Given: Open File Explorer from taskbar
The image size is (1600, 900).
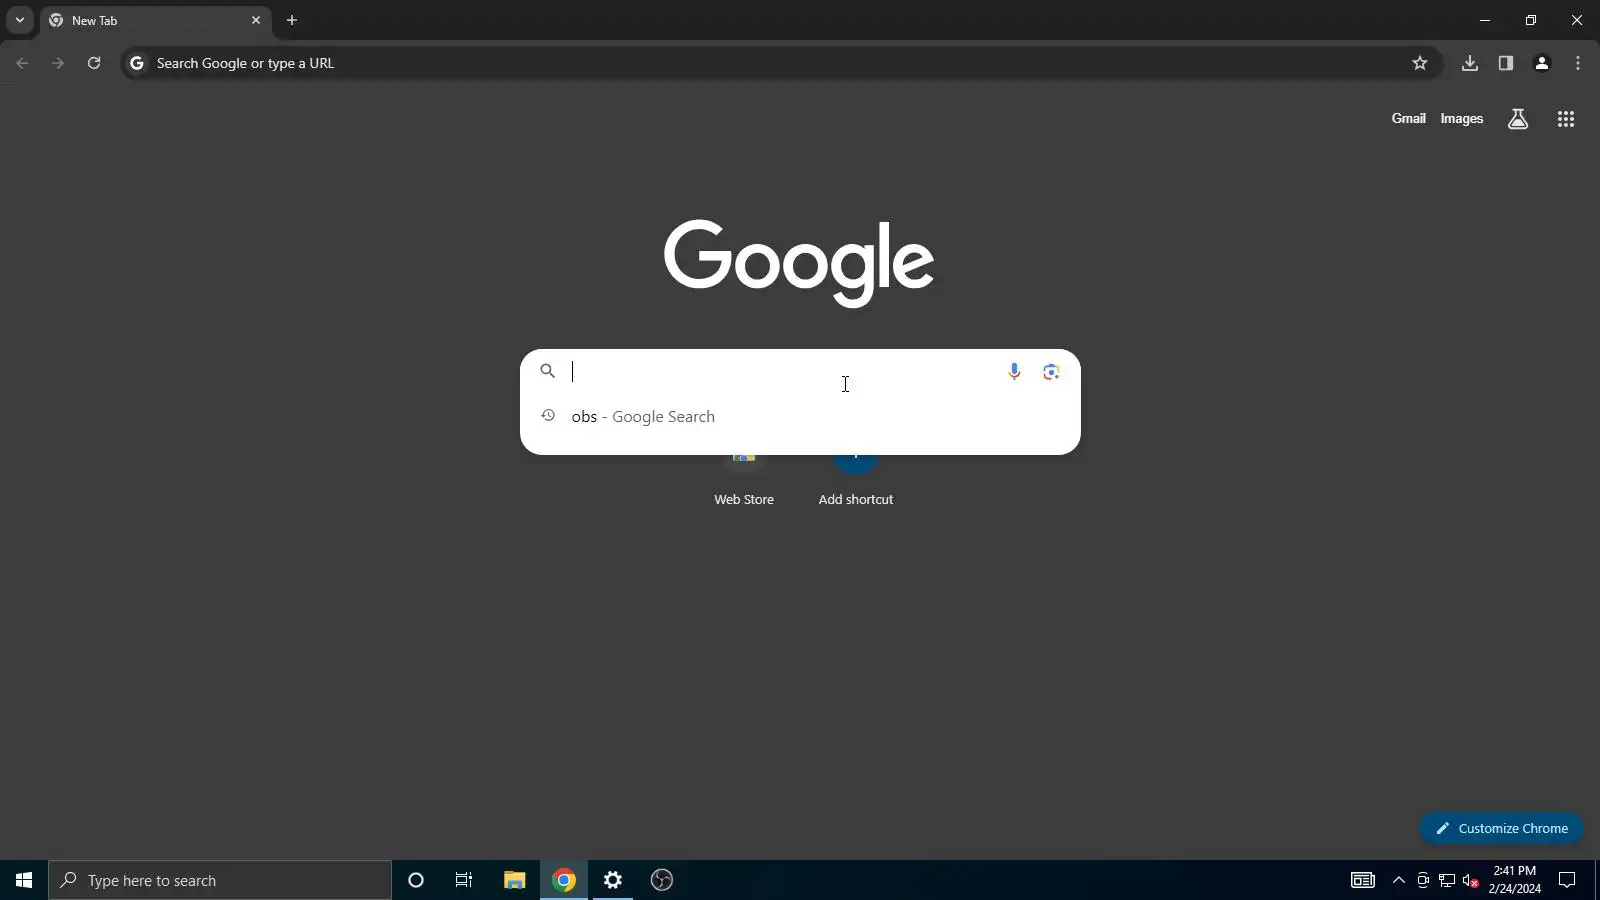Looking at the screenshot, I should (x=514, y=880).
